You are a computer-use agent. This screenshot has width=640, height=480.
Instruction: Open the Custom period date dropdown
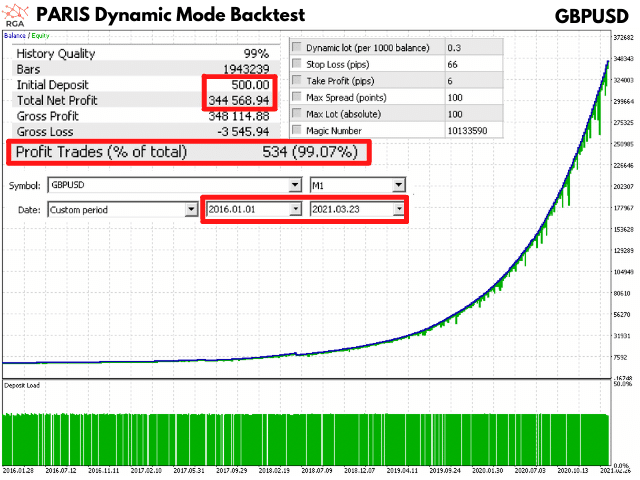click(x=190, y=210)
